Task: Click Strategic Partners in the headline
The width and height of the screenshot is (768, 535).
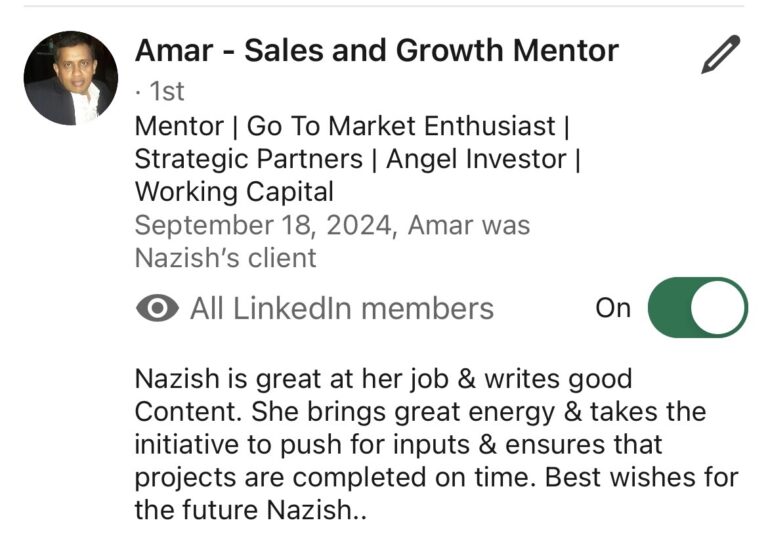Action: point(249,159)
